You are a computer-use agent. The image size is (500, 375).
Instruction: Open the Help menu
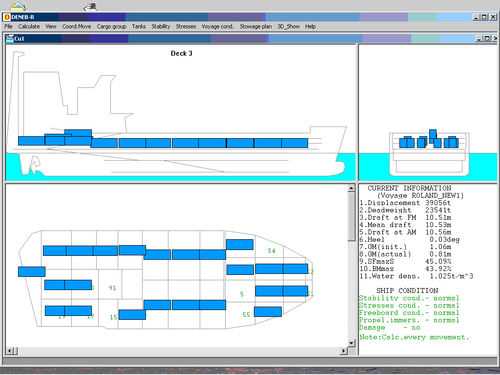310,26
